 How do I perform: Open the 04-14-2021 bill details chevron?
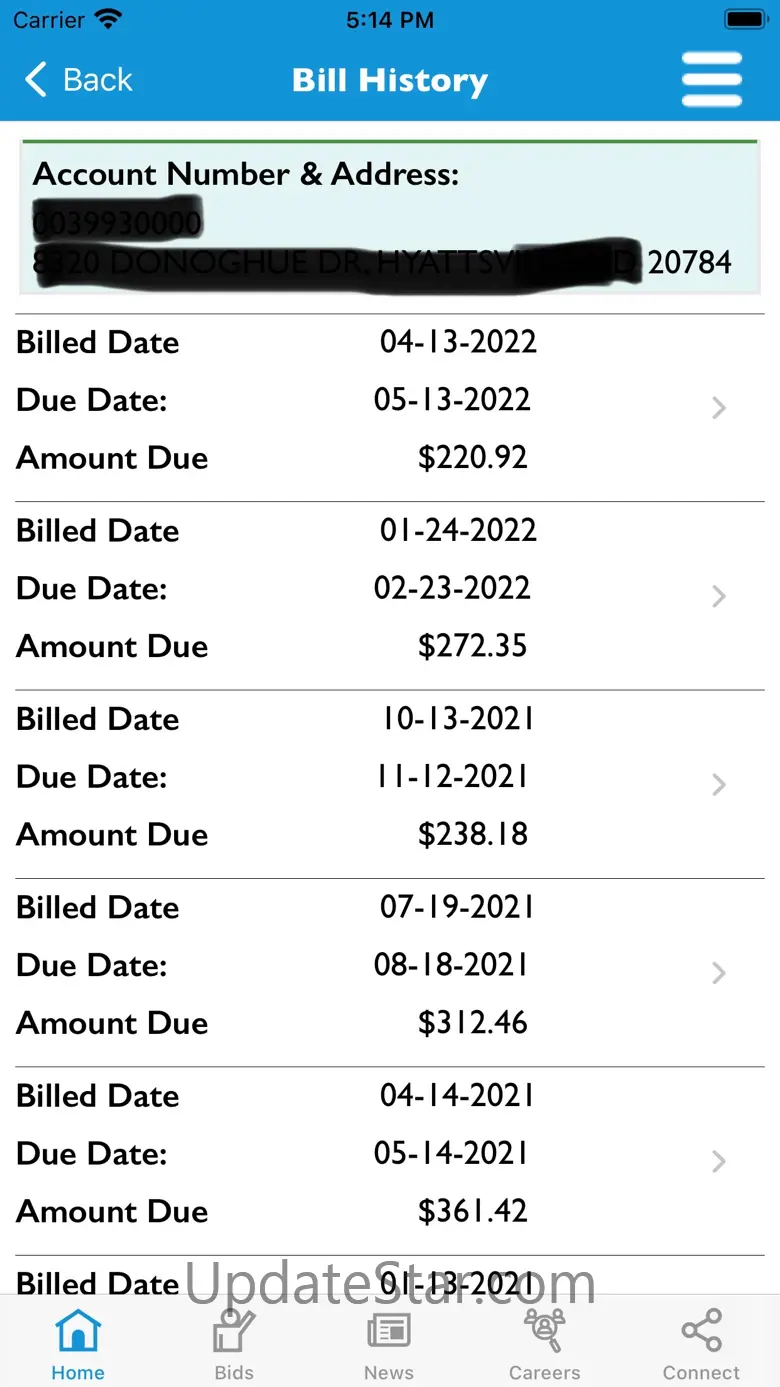coord(718,1161)
